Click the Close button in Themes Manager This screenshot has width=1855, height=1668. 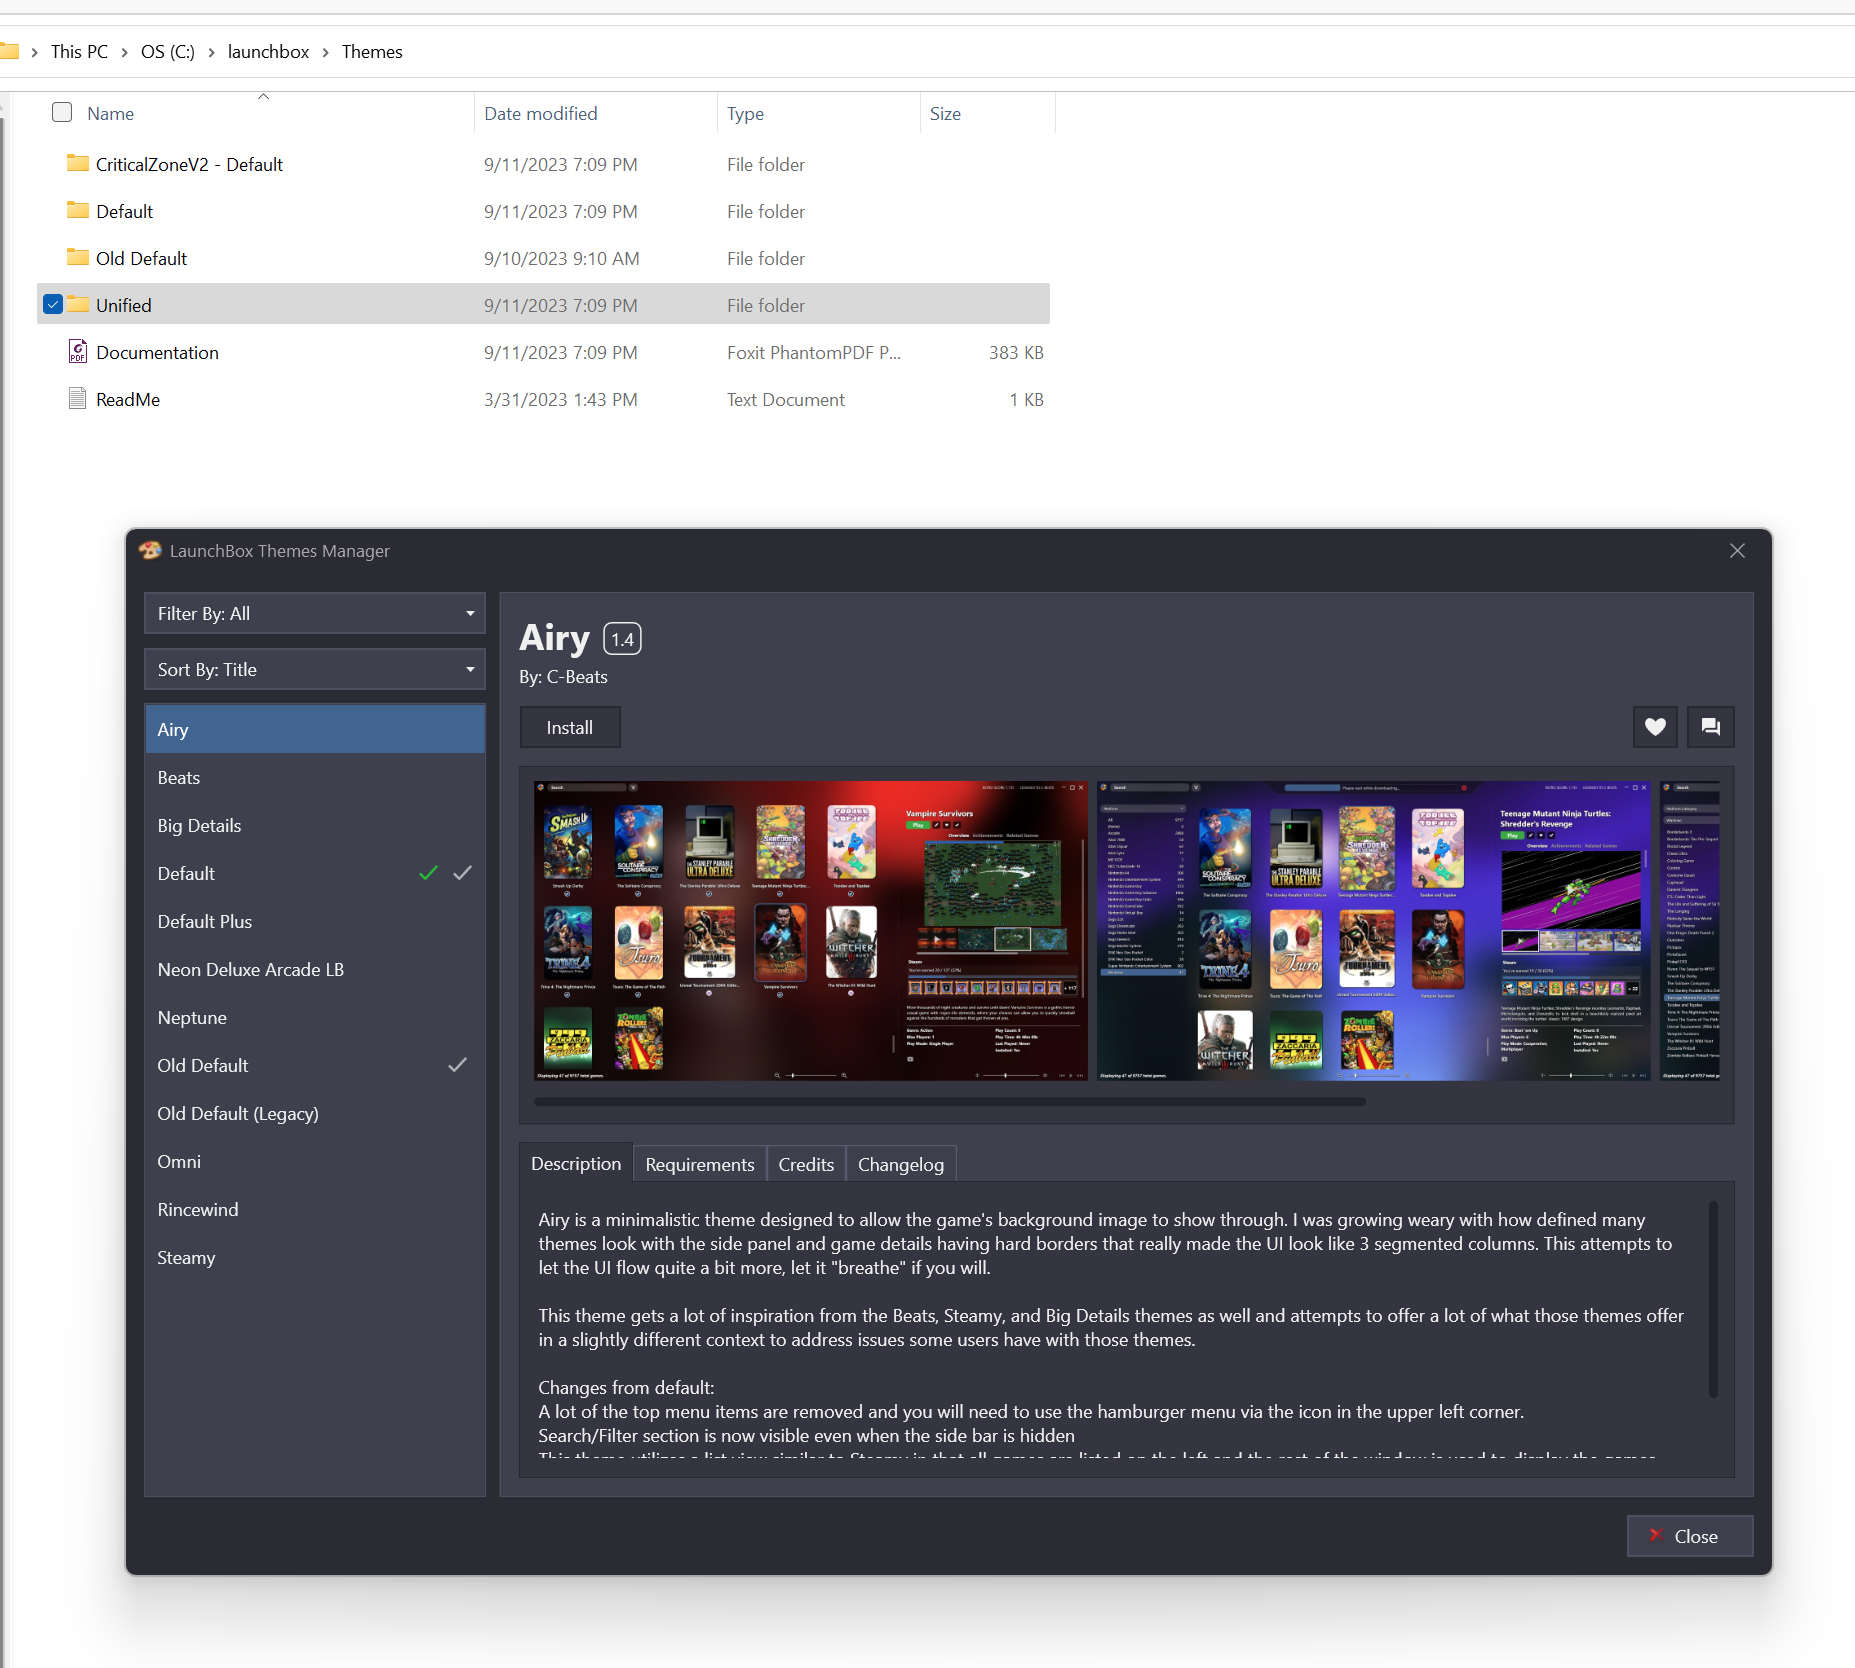(1690, 1536)
